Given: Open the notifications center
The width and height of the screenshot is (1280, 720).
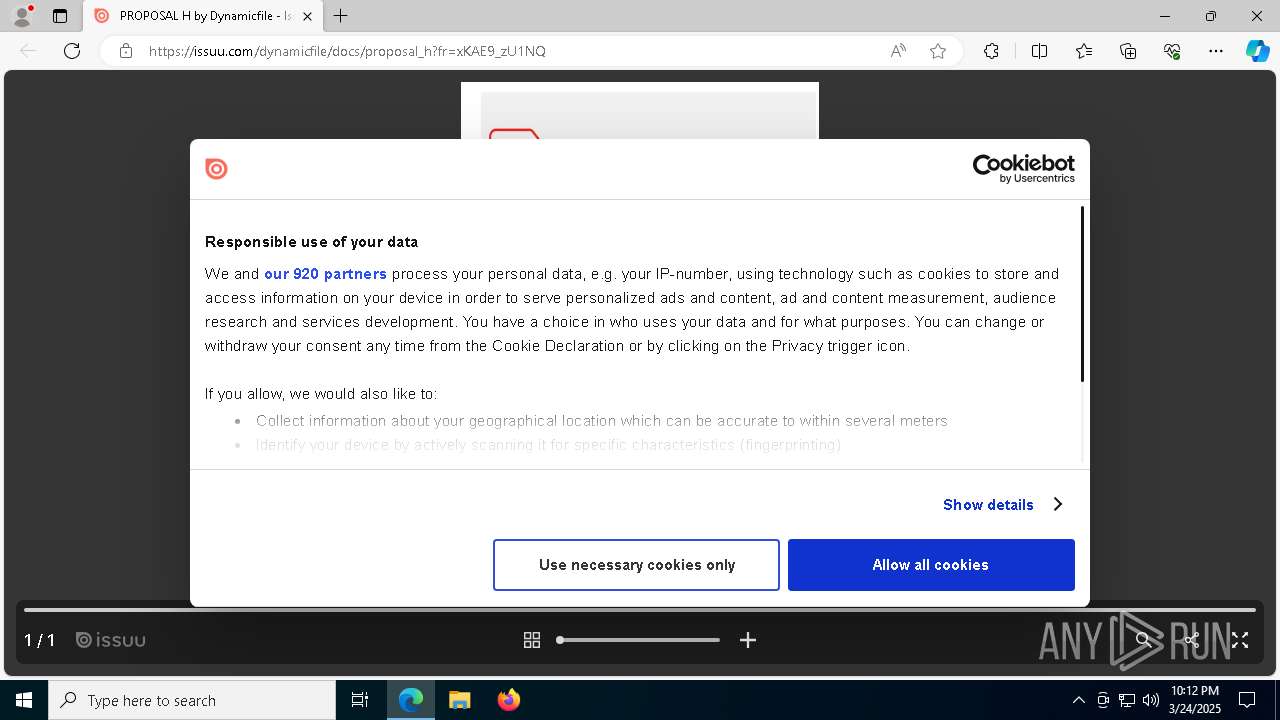Looking at the screenshot, I should [x=1247, y=700].
